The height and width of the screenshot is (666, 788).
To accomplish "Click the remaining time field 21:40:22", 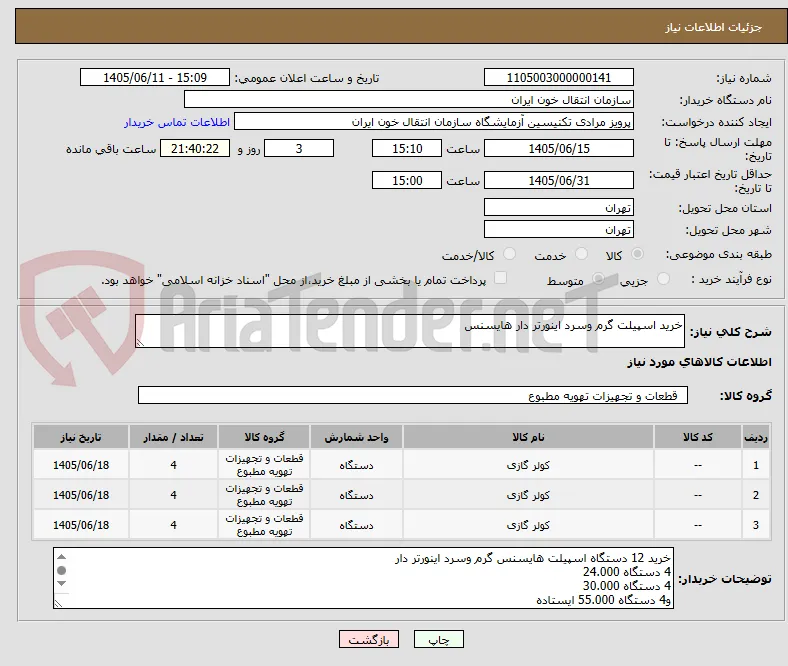I will [x=195, y=148].
